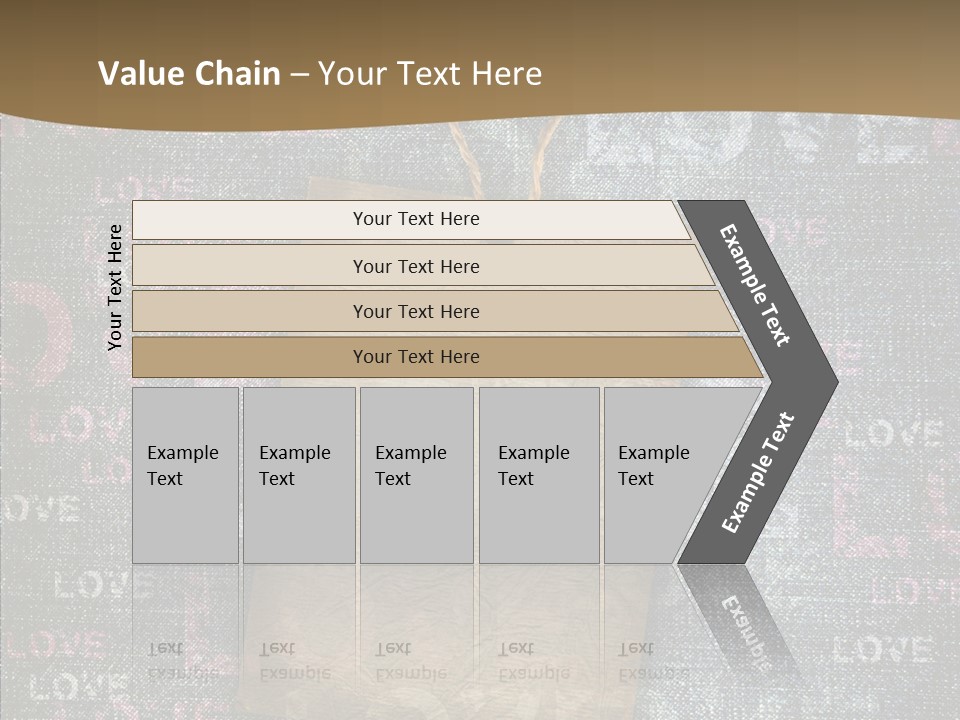Click the darkest brown 'Your Text Here' bar

pyautogui.click(x=416, y=357)
